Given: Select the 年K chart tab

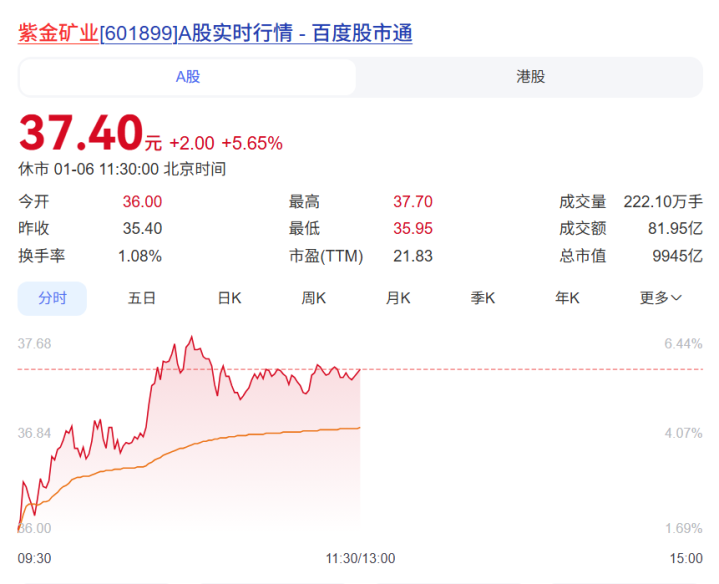Looking at the screenshot, I should click(567, 298).
